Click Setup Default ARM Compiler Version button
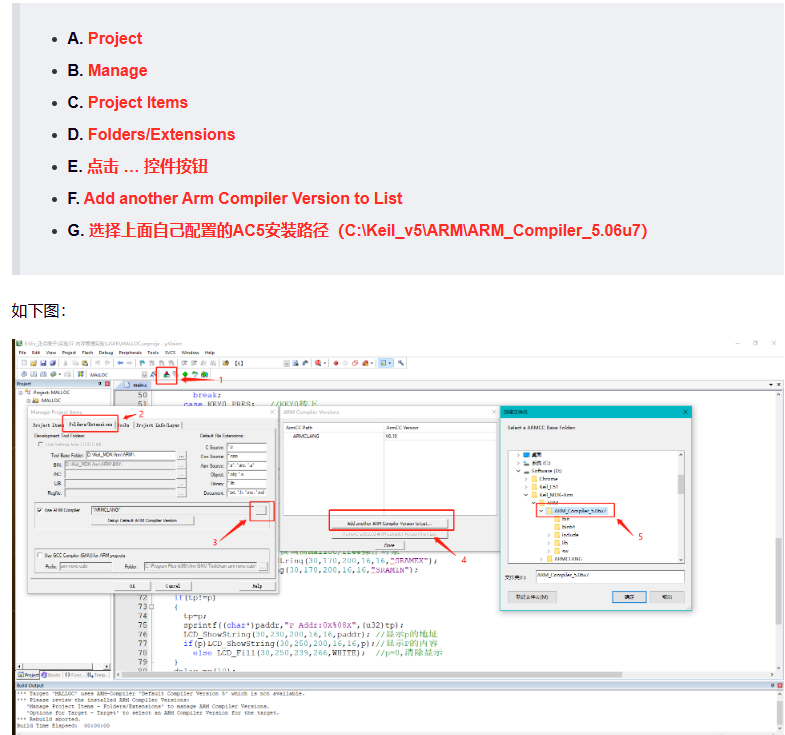Screen dimensions: 785x735 tap(142, 521)
